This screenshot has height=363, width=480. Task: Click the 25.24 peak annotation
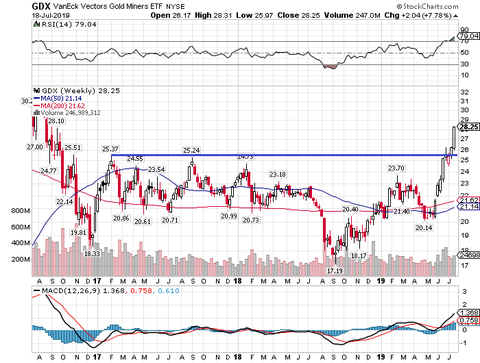(x=191, y=150)
